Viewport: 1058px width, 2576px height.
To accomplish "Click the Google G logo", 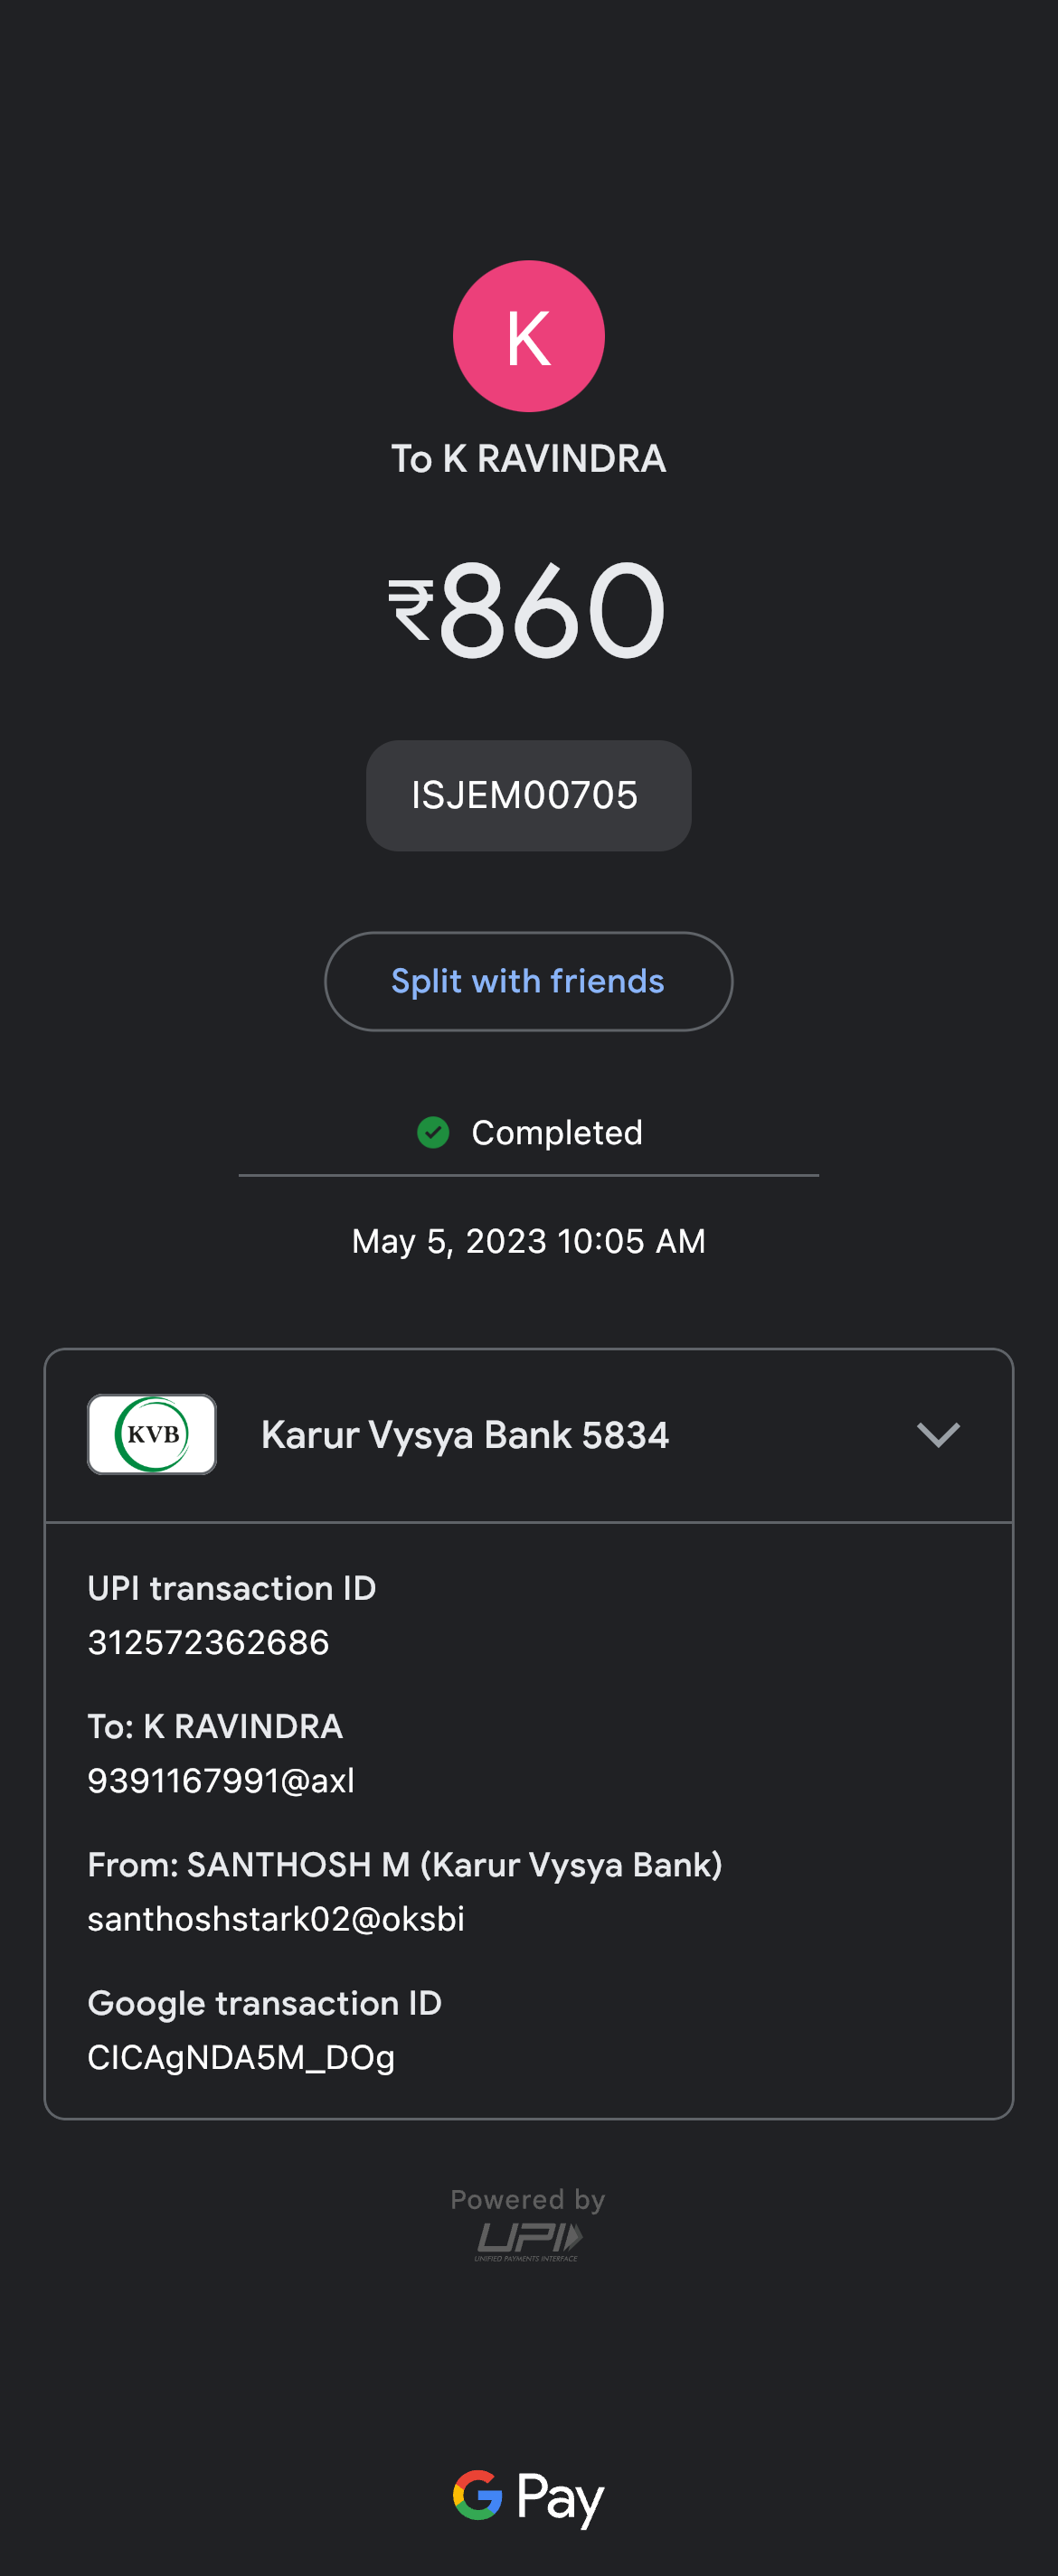I will [x=477, y=2495].
